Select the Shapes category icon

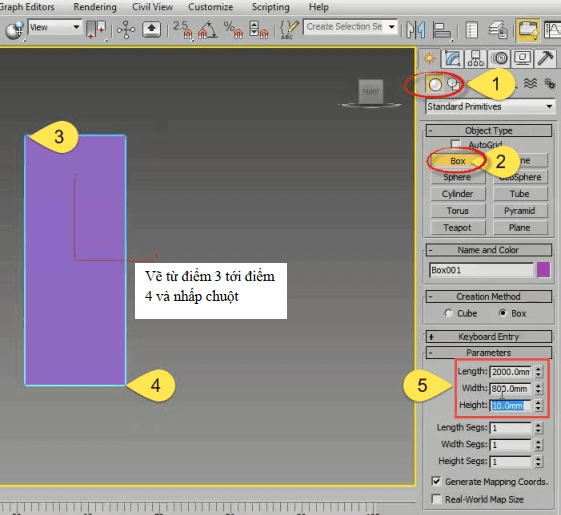(x=454, y=84)
